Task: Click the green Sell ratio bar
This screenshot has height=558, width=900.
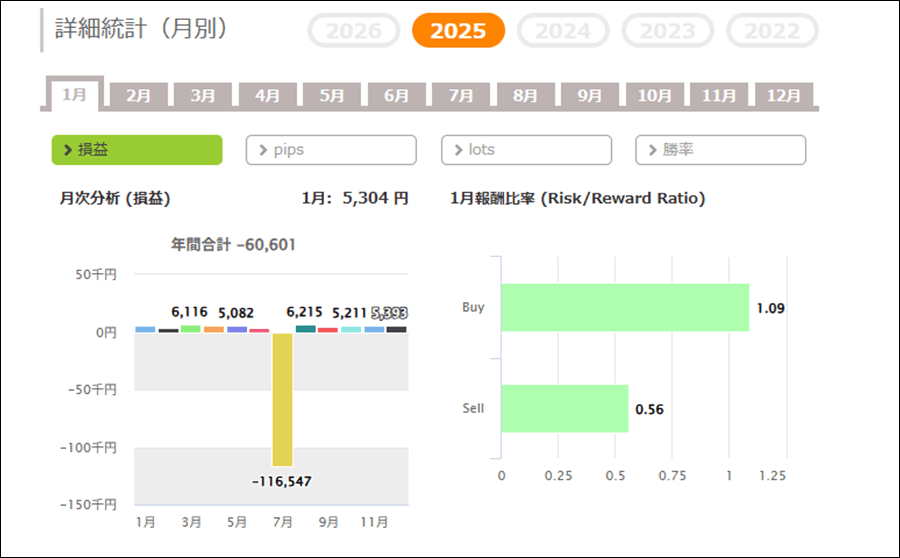Action: (x=564, y=408)
